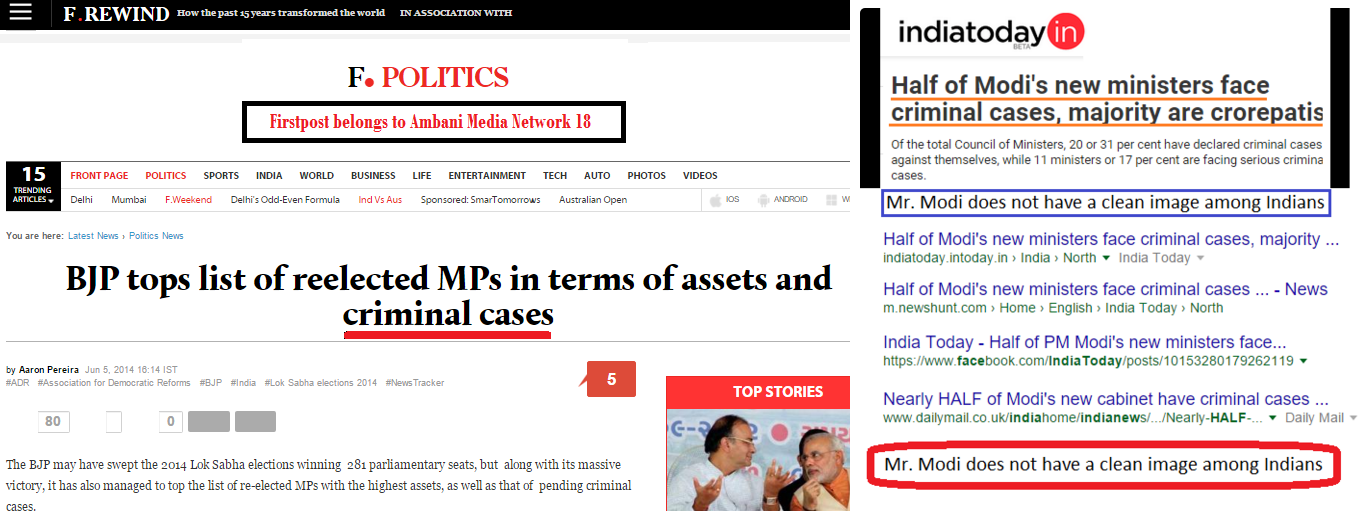Click the #NewsTracker hashtag

(415, 383)
